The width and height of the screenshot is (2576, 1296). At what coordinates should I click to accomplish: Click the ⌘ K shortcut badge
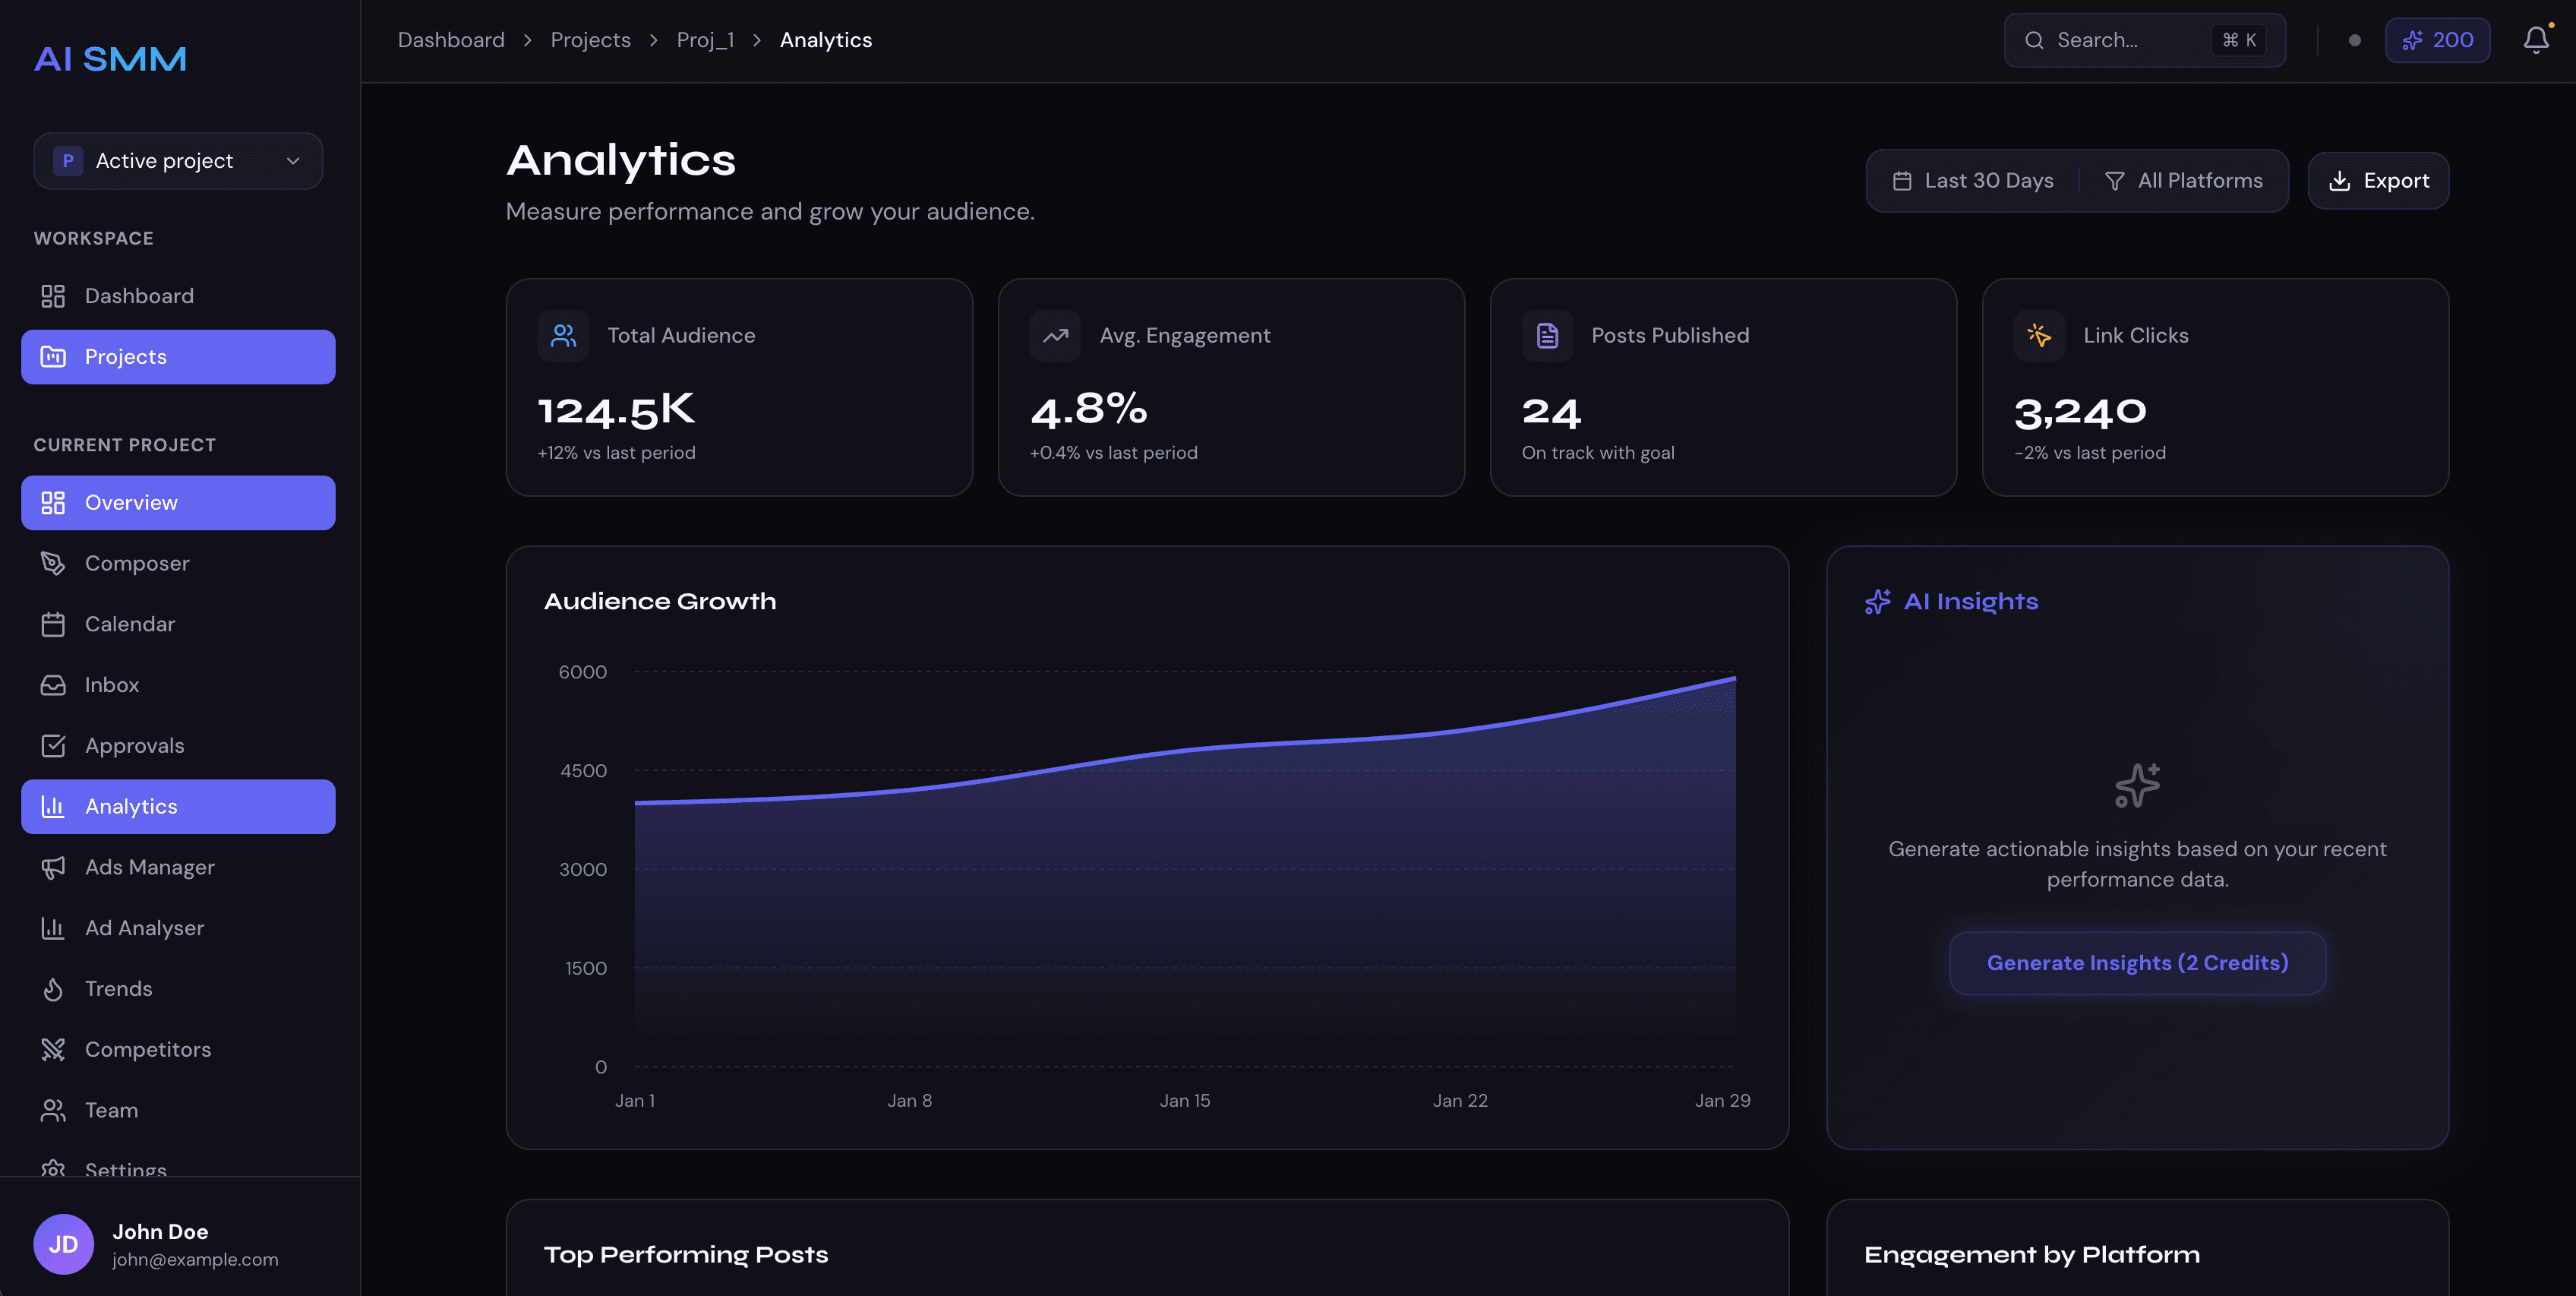point(2239,40)
